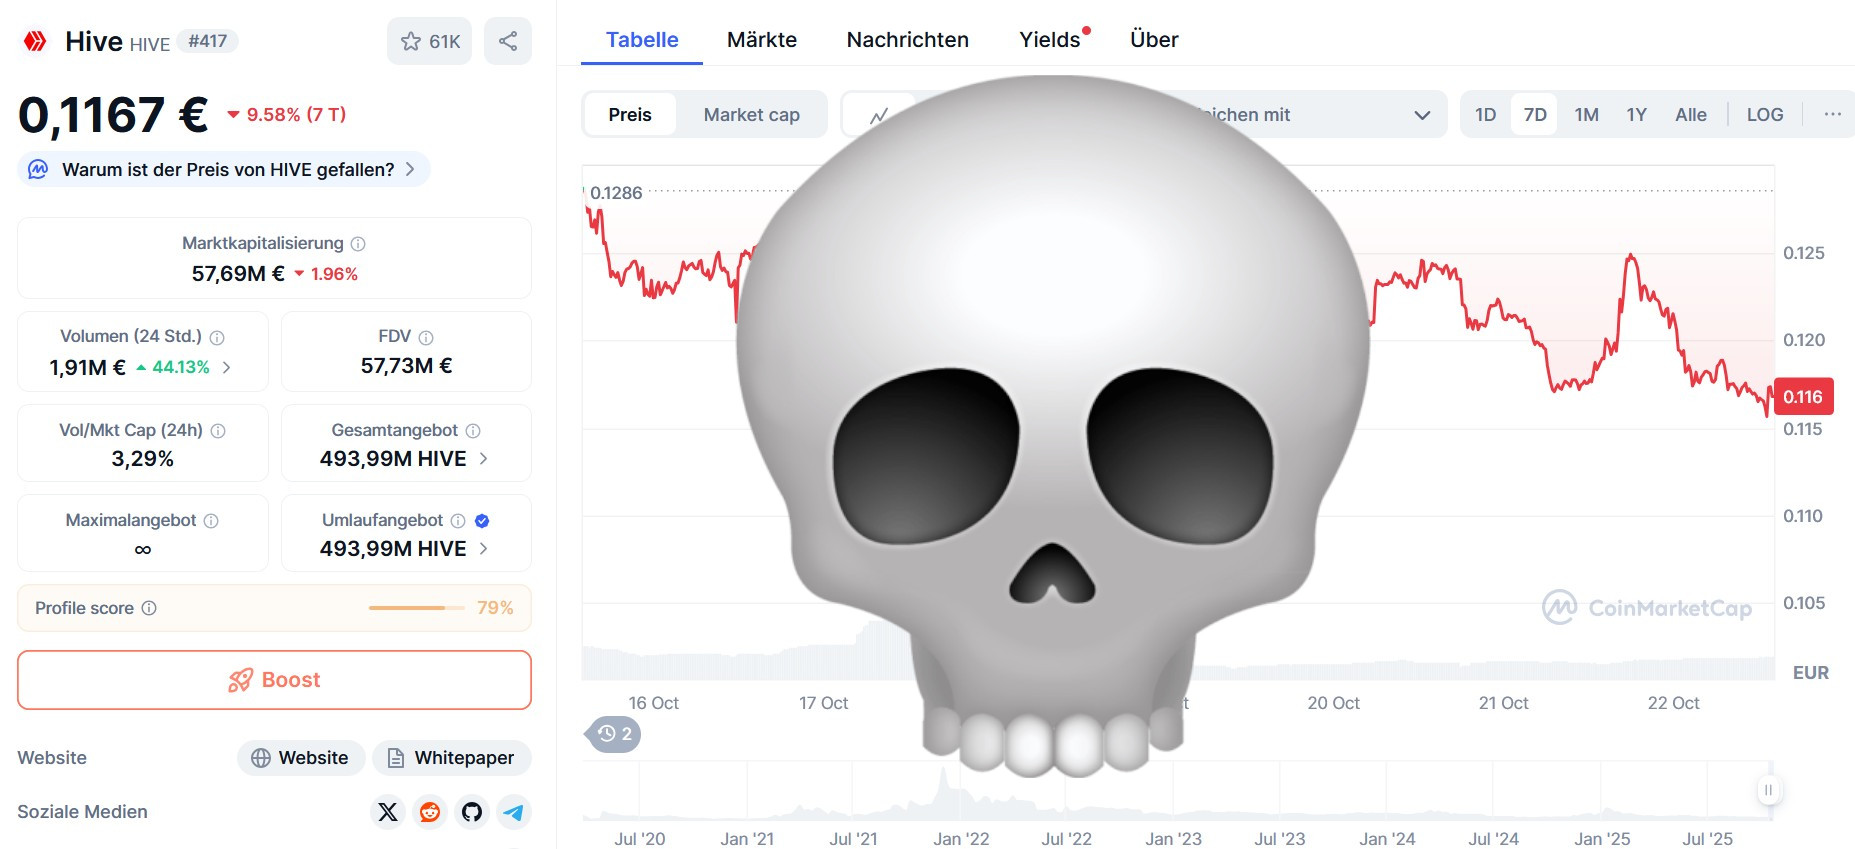Click the info icon beside Marktkapitalisierung
Image resolution: width=1855 pixels, height=849 pixels.
tap(358, 244)
